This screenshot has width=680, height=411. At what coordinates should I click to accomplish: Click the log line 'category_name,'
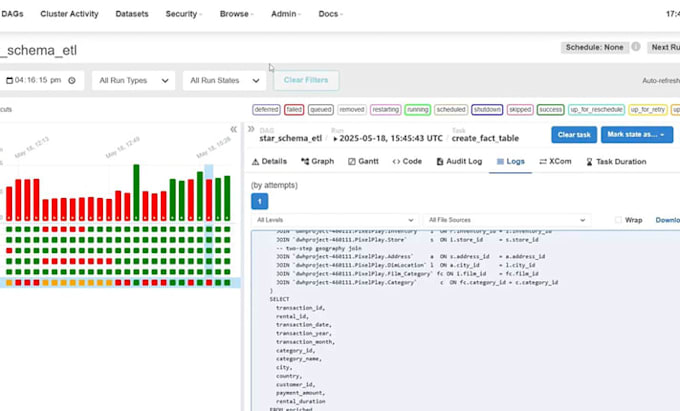click(x=299, y=359)
